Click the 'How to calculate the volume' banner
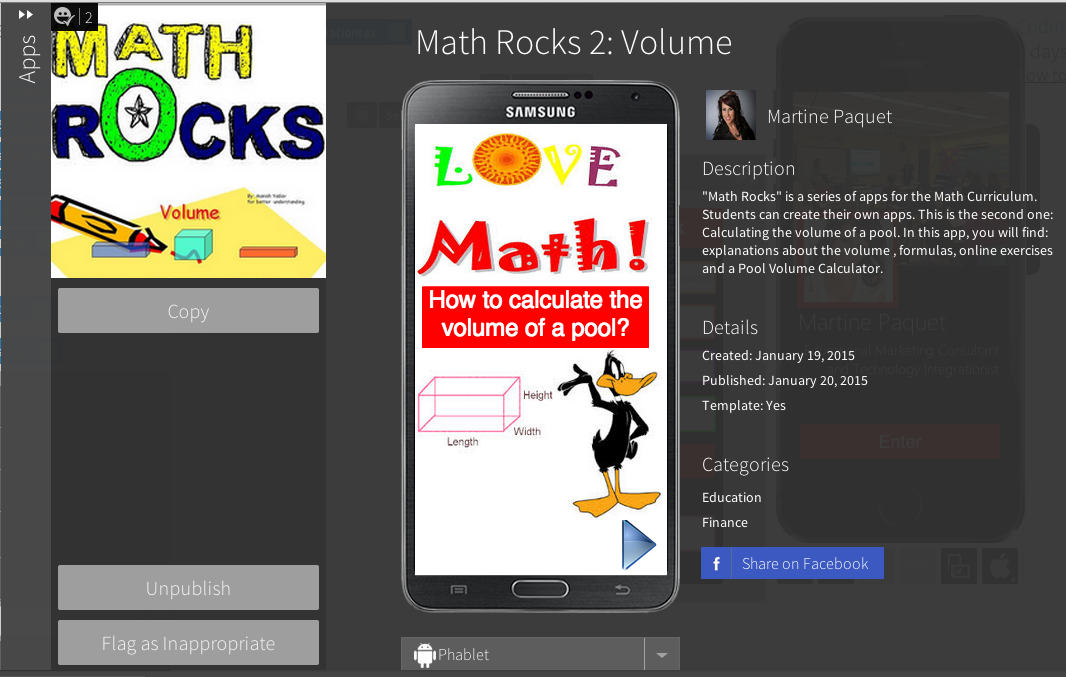This screenshot has width=1066, height=677. click(535, 316)
